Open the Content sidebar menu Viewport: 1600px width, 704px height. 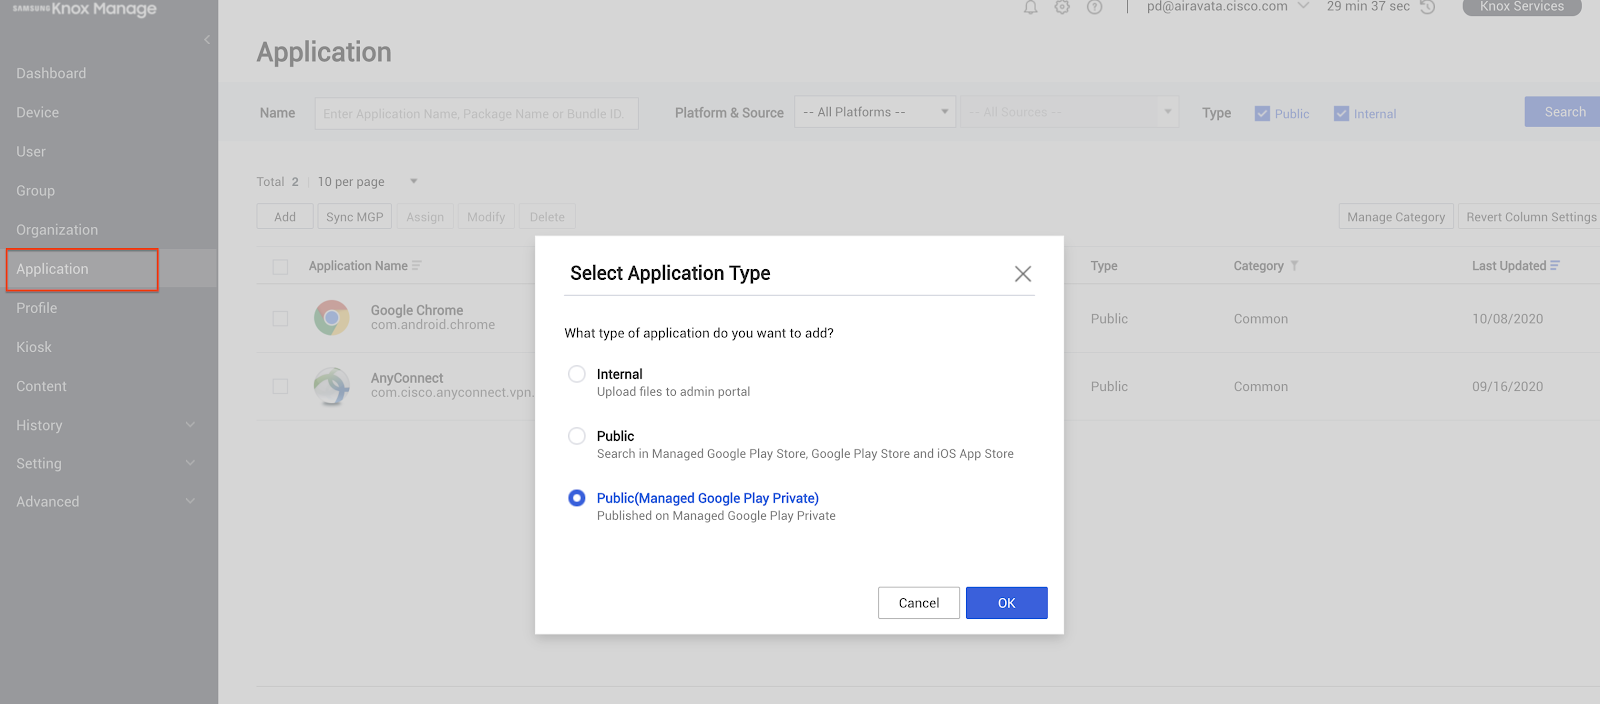(x=42, y=386)
